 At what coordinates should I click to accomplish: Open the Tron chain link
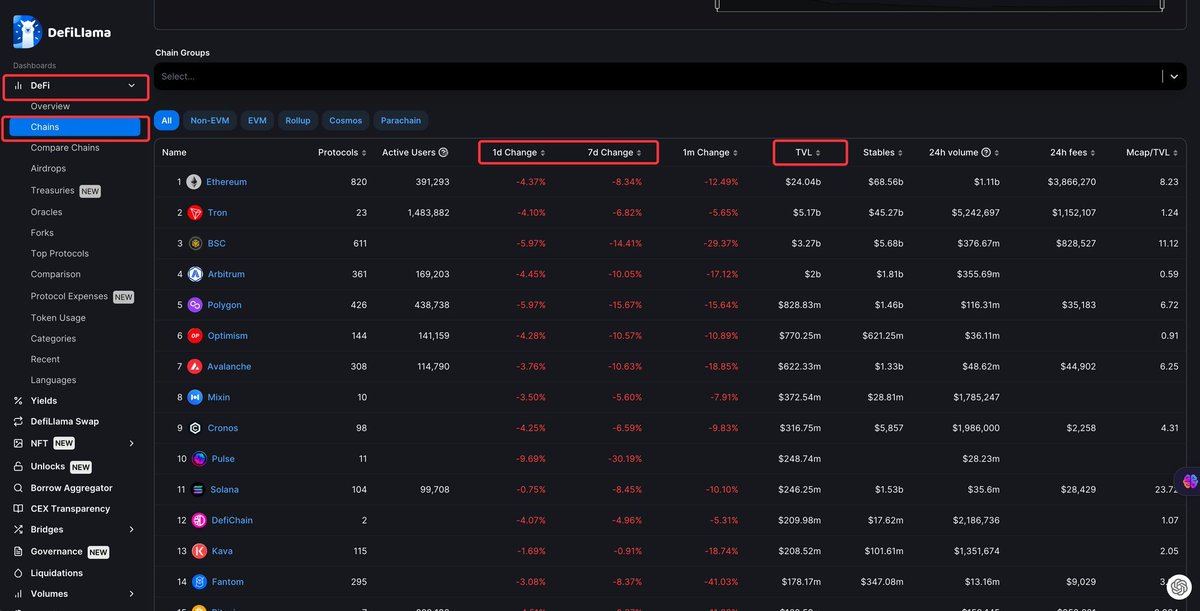[x=217, y=213]
